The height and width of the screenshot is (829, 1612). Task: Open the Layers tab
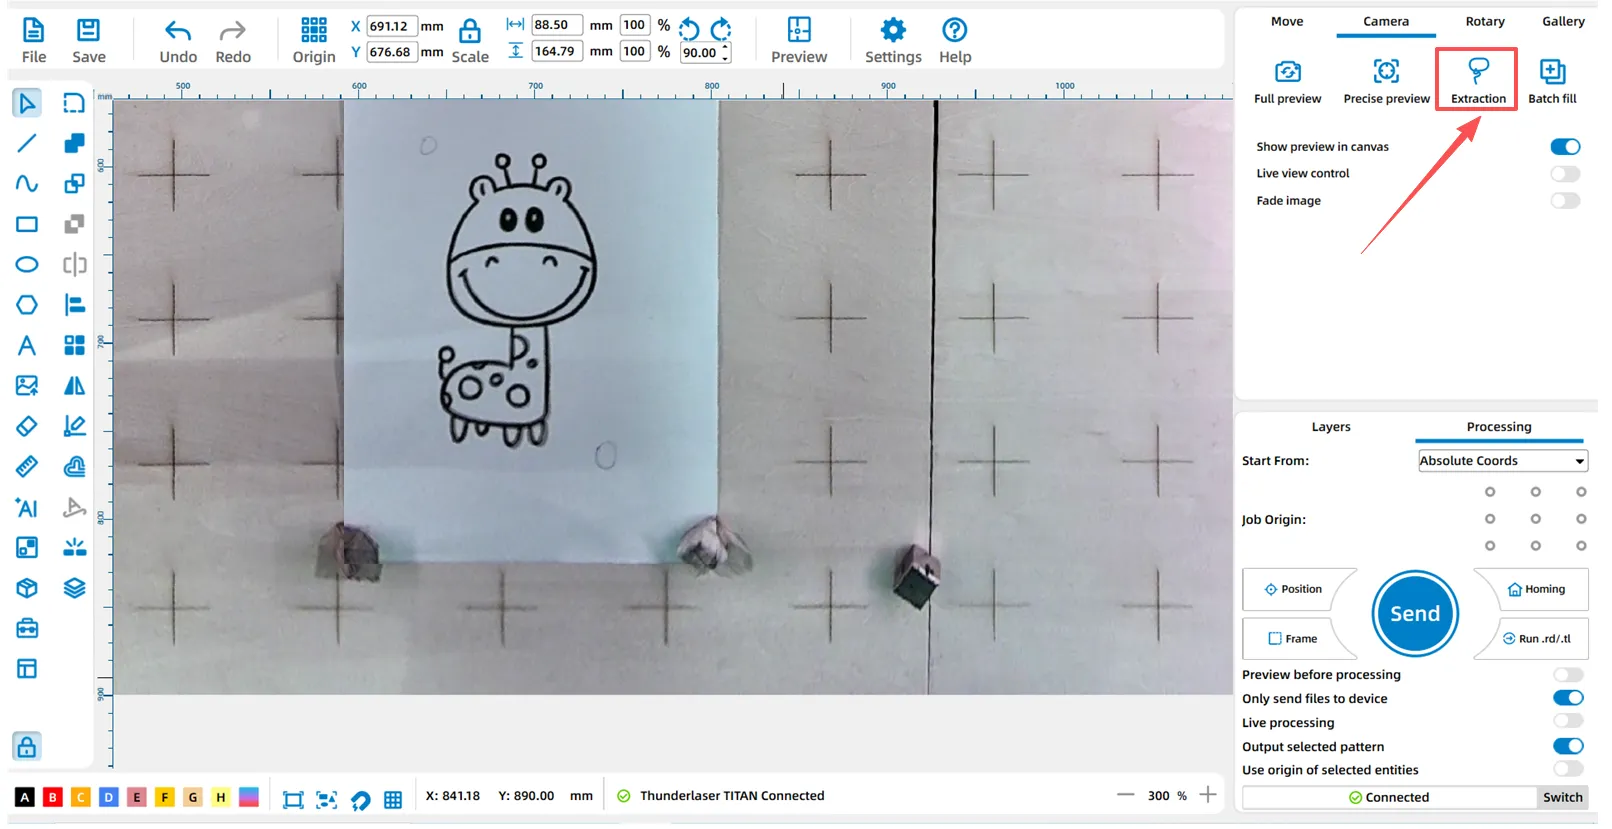pos(1330,427)
